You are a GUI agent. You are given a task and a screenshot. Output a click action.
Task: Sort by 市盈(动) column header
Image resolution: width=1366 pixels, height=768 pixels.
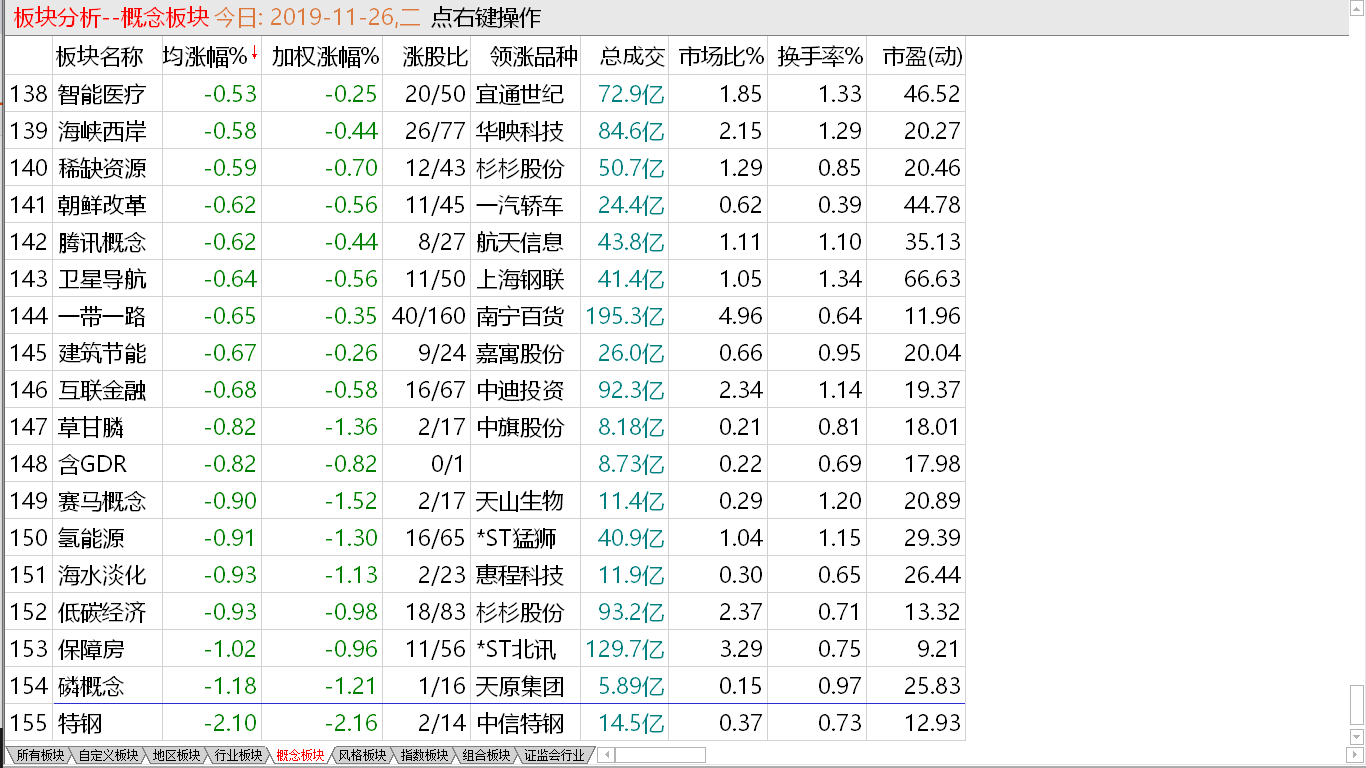click(922, 56)
